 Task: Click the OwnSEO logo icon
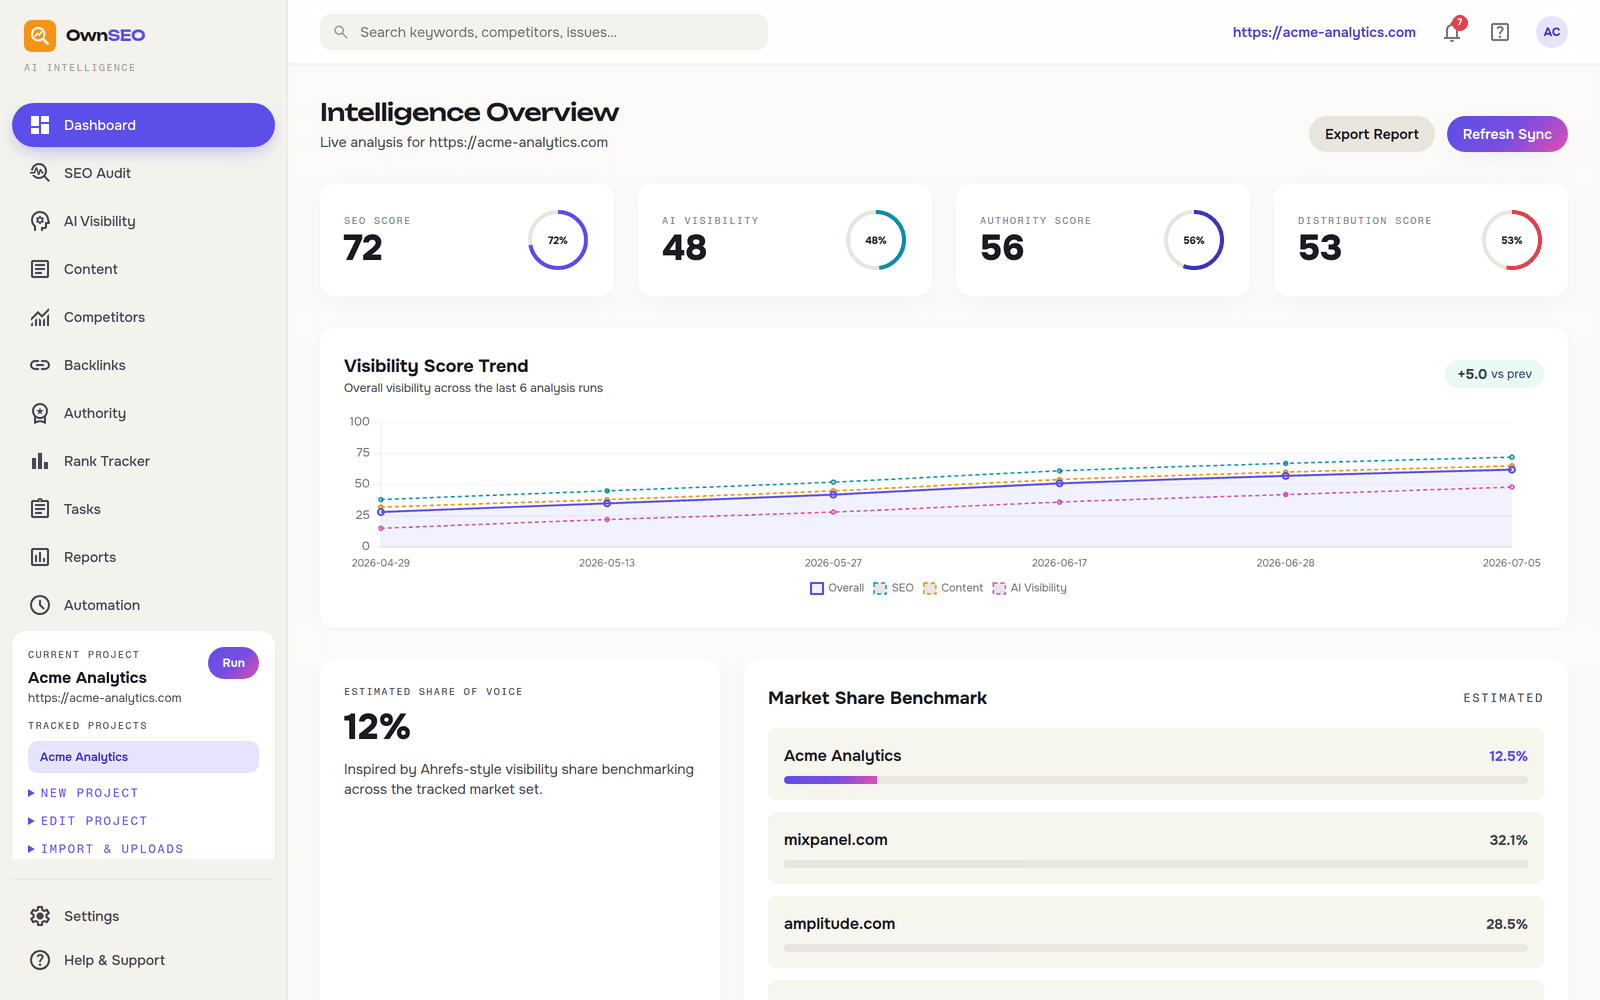click(x=40, y=35)
